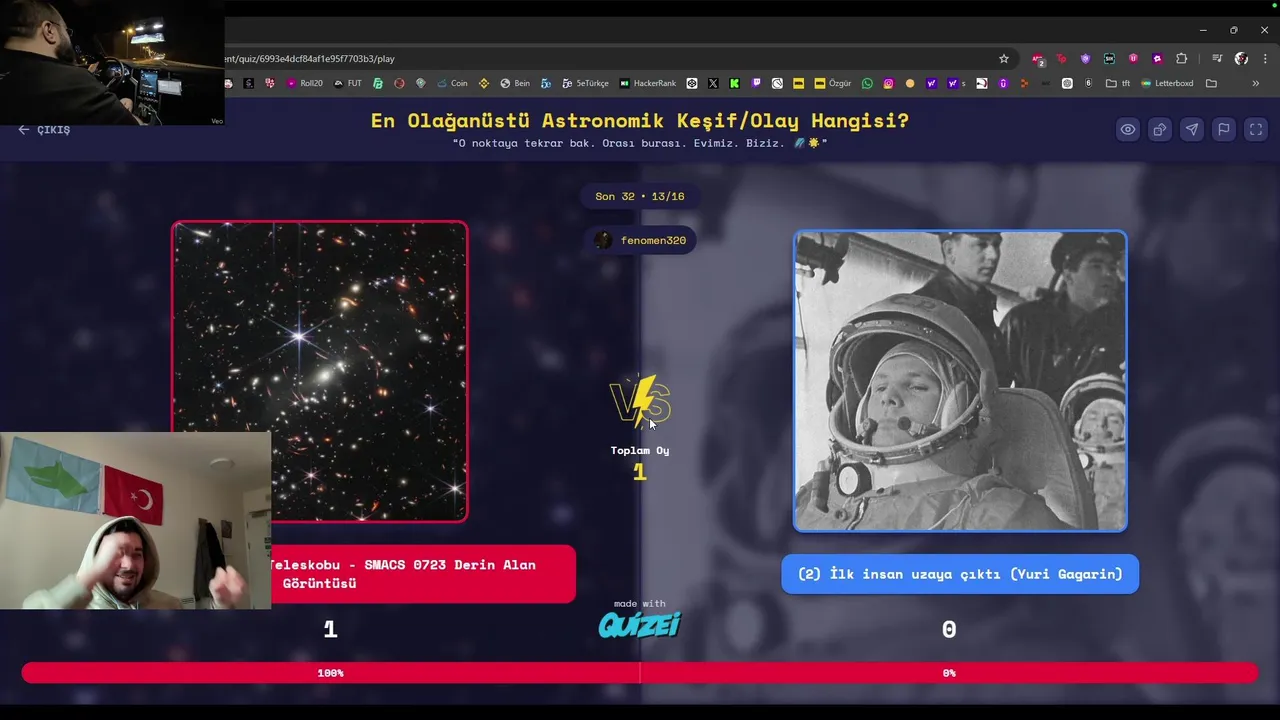1280x720 pixels.
Task: Open the Bein bookmark
Action: pos(514,83)
